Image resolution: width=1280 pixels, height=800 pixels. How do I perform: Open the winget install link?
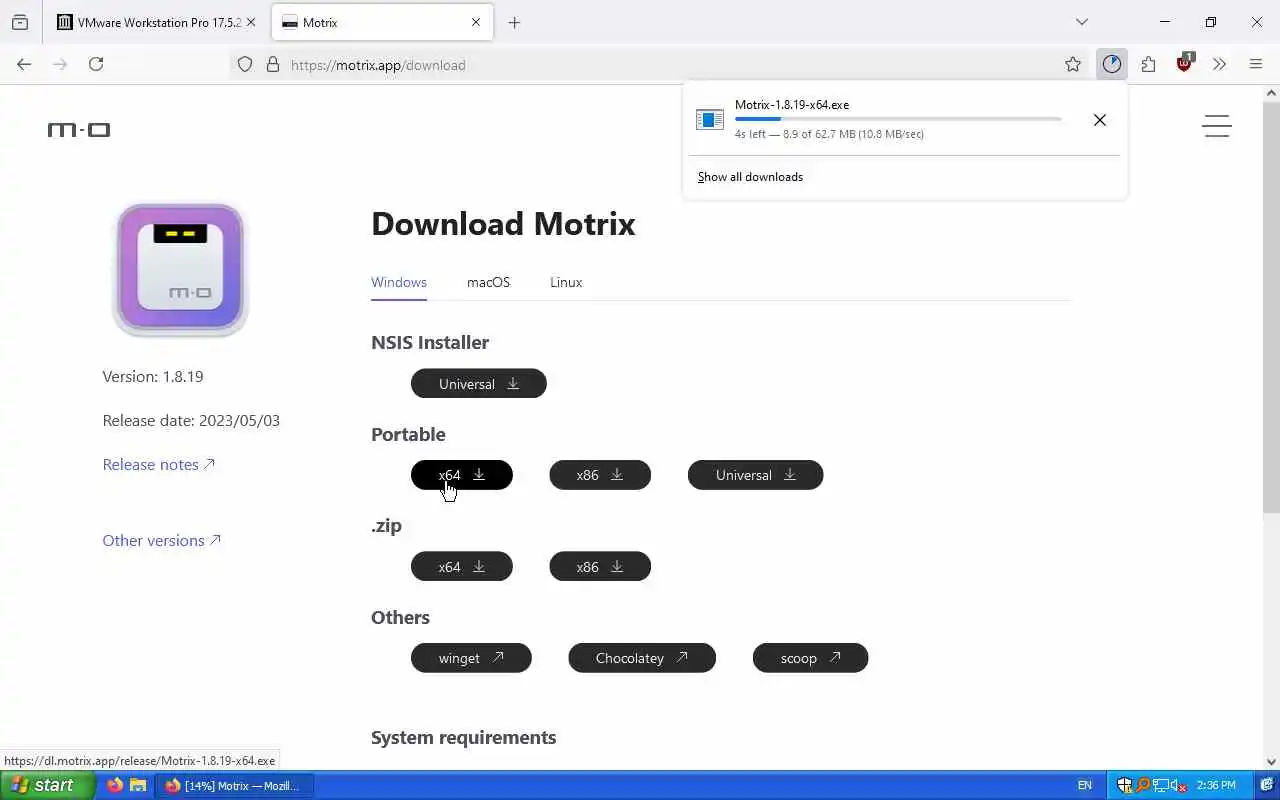tap(471, 658)
